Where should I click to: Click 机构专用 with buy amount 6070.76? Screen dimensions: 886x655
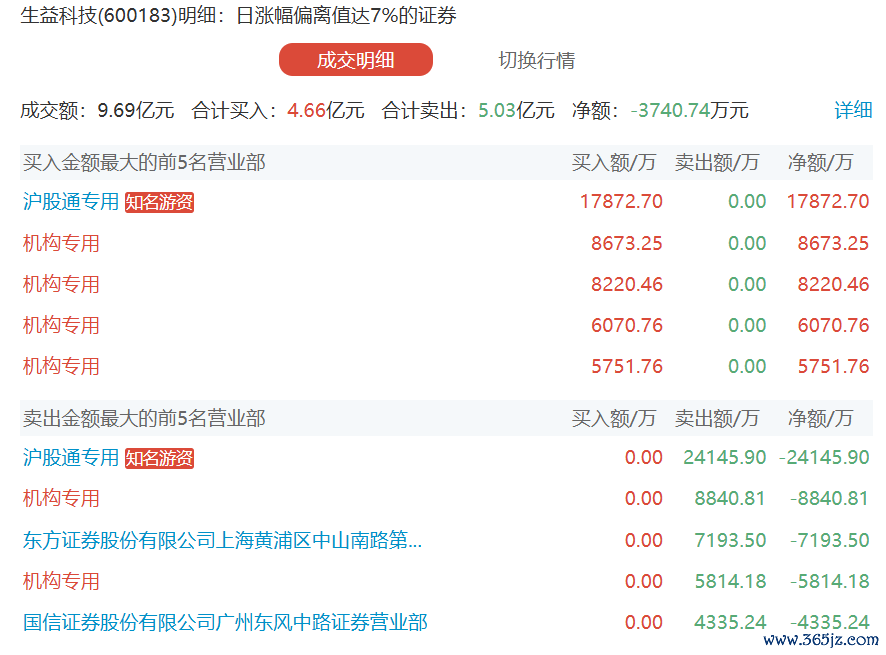point(61,325)
